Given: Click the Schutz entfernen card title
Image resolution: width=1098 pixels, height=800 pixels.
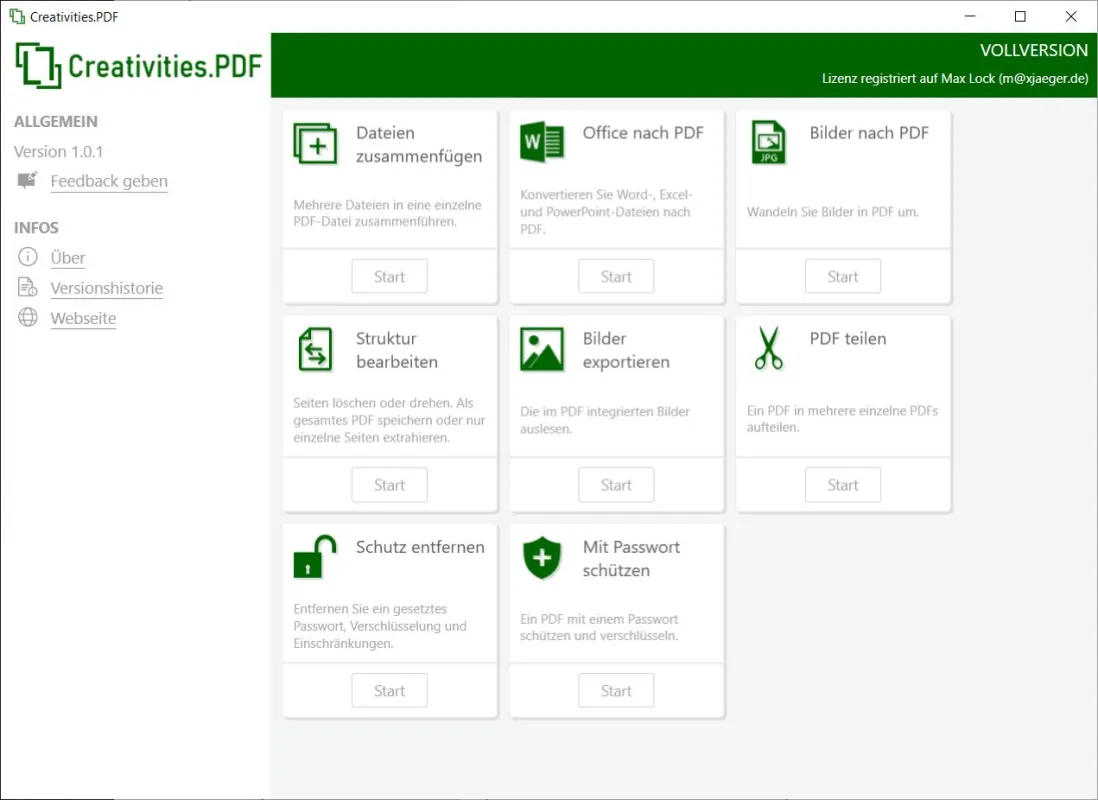Looking at the screenshot, I should pos(419,546).
